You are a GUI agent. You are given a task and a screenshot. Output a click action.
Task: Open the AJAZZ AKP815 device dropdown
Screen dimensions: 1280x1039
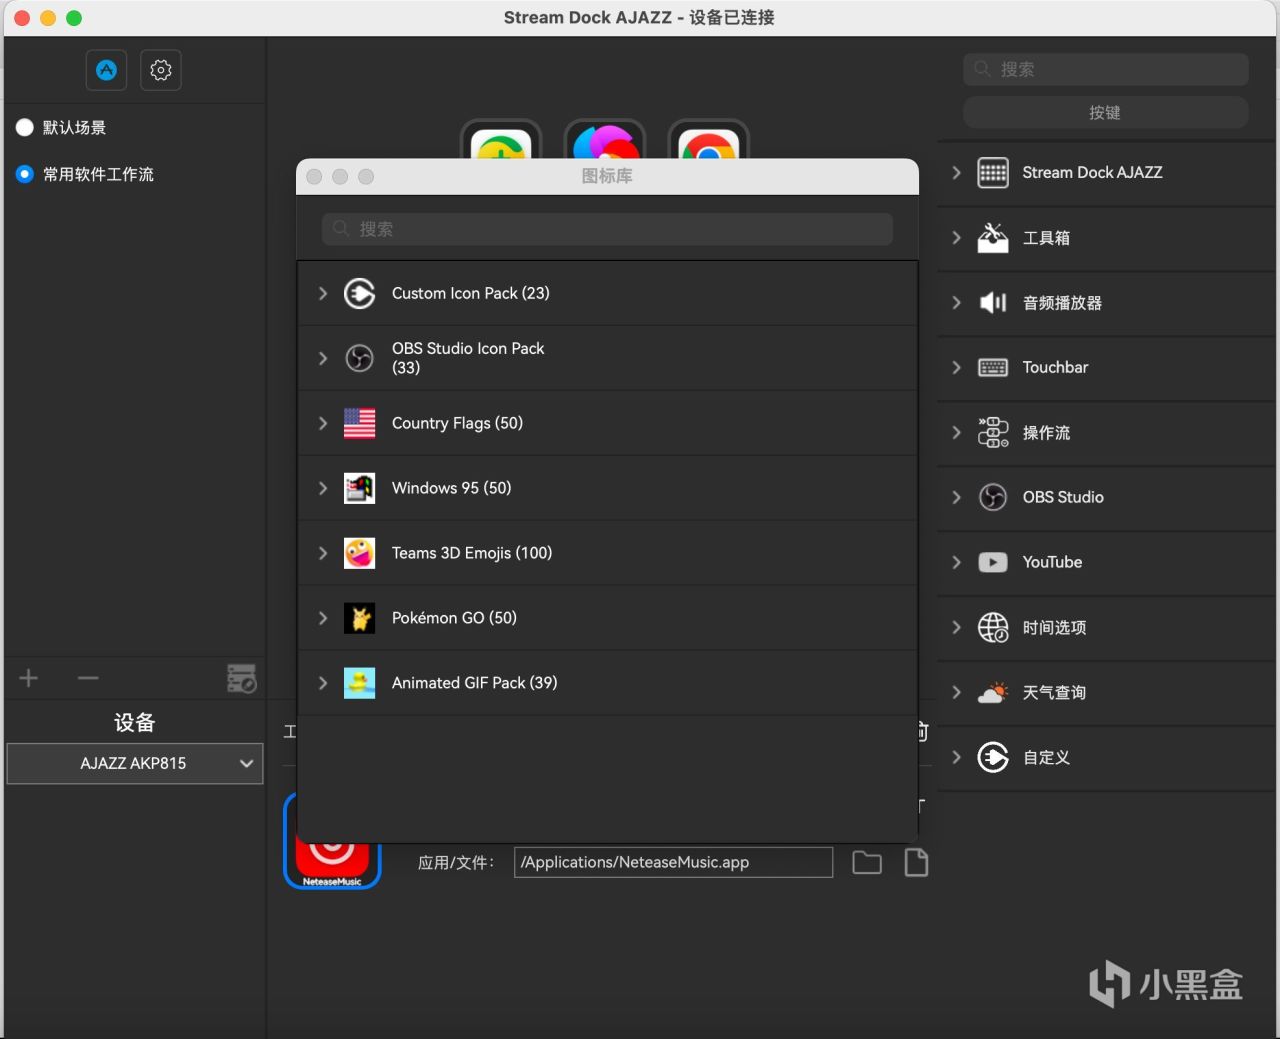click(135, 763)
